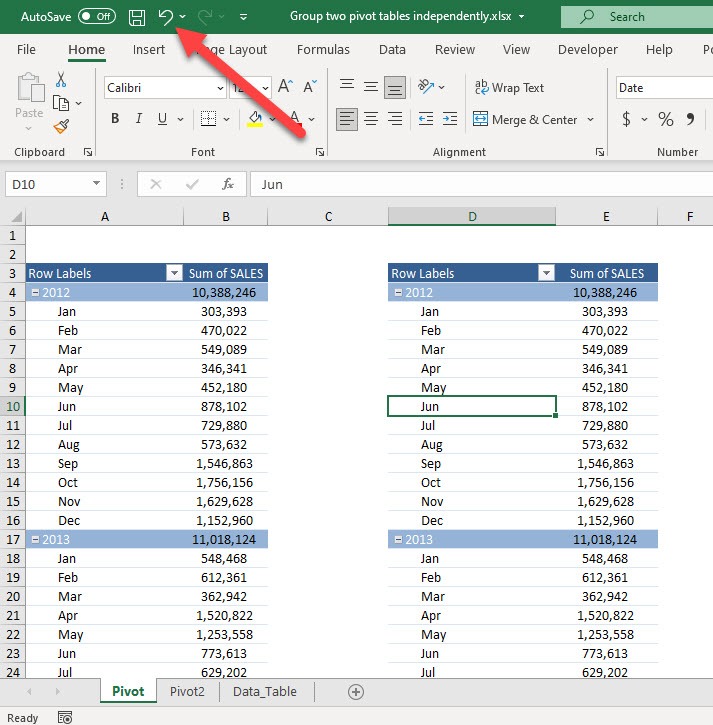Switch to the Data_Table sheet tab
Screen dimensions: 713x725
[x=264, y=691]
